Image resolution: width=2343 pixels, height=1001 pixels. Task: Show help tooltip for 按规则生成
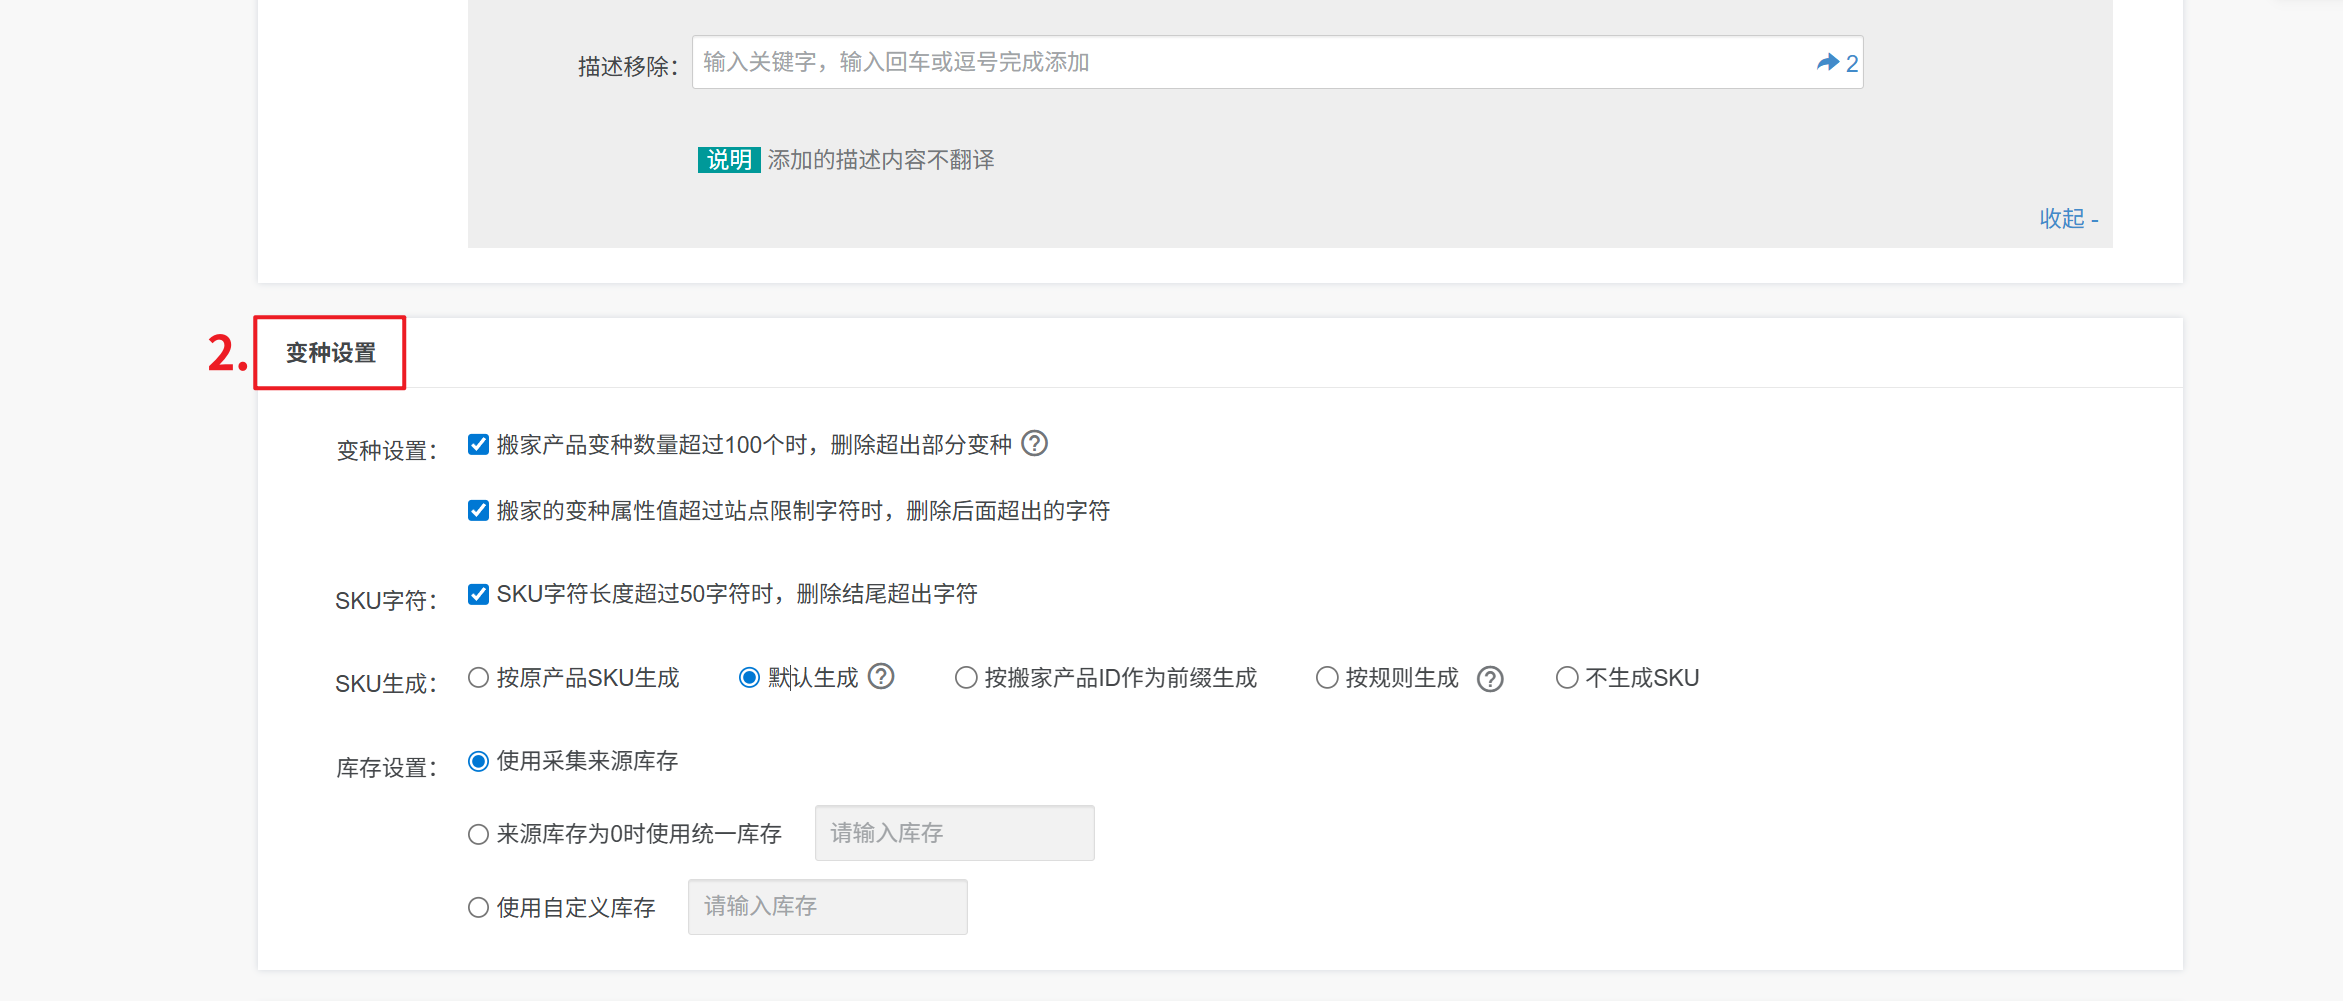(x=1490, y=679)
